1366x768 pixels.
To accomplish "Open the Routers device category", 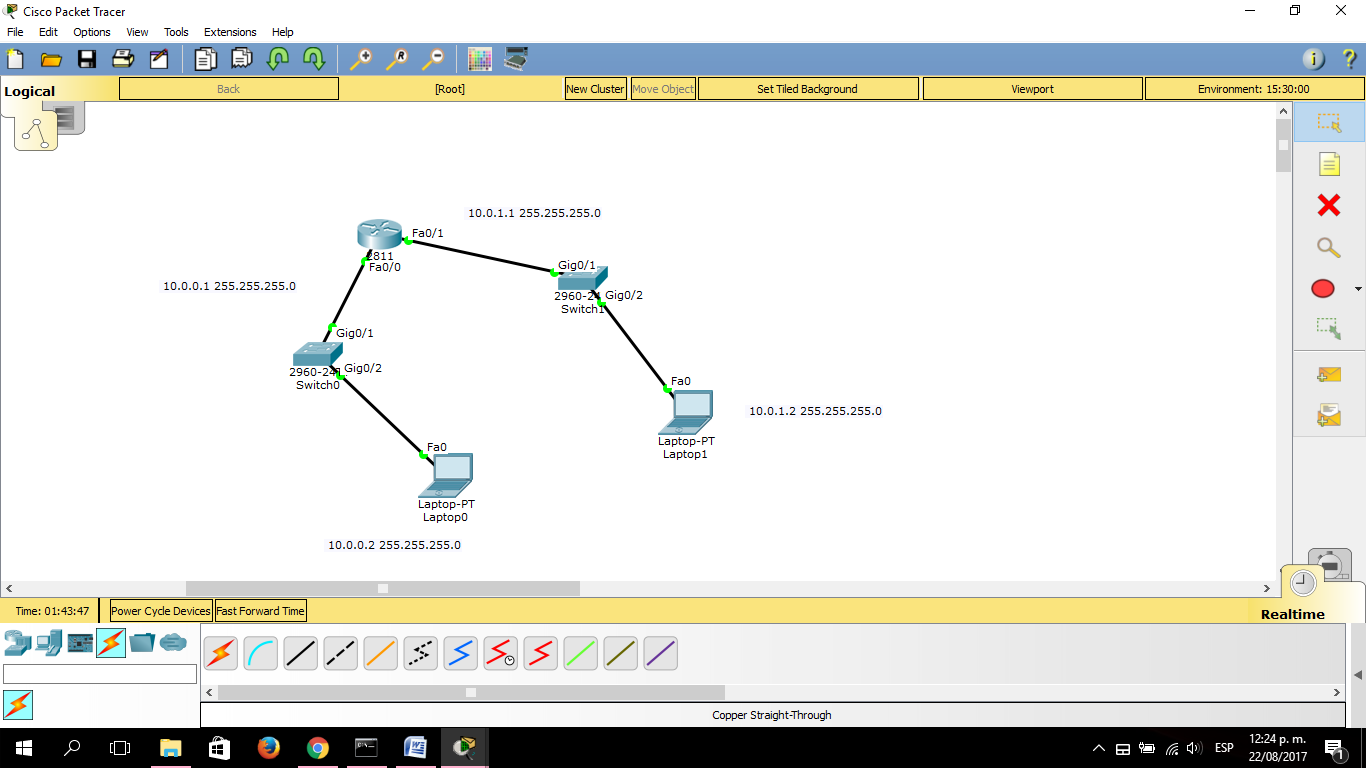I will point(17,643).
